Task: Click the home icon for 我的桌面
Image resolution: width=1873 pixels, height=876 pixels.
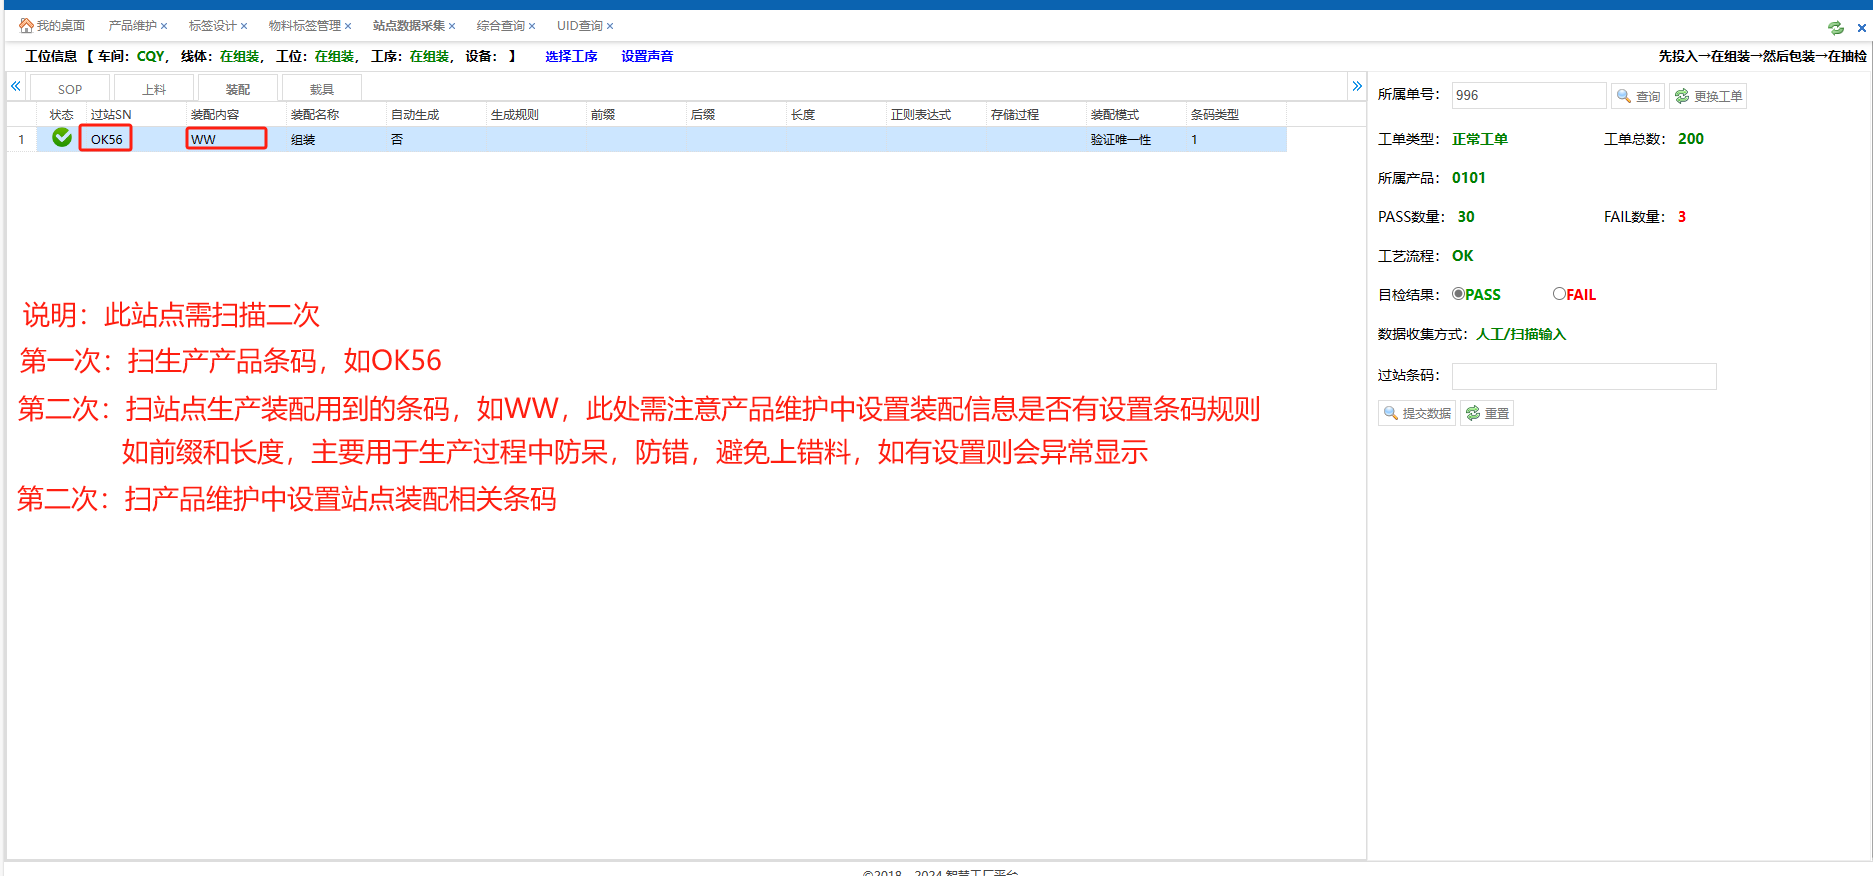Action: pos(26,25)
